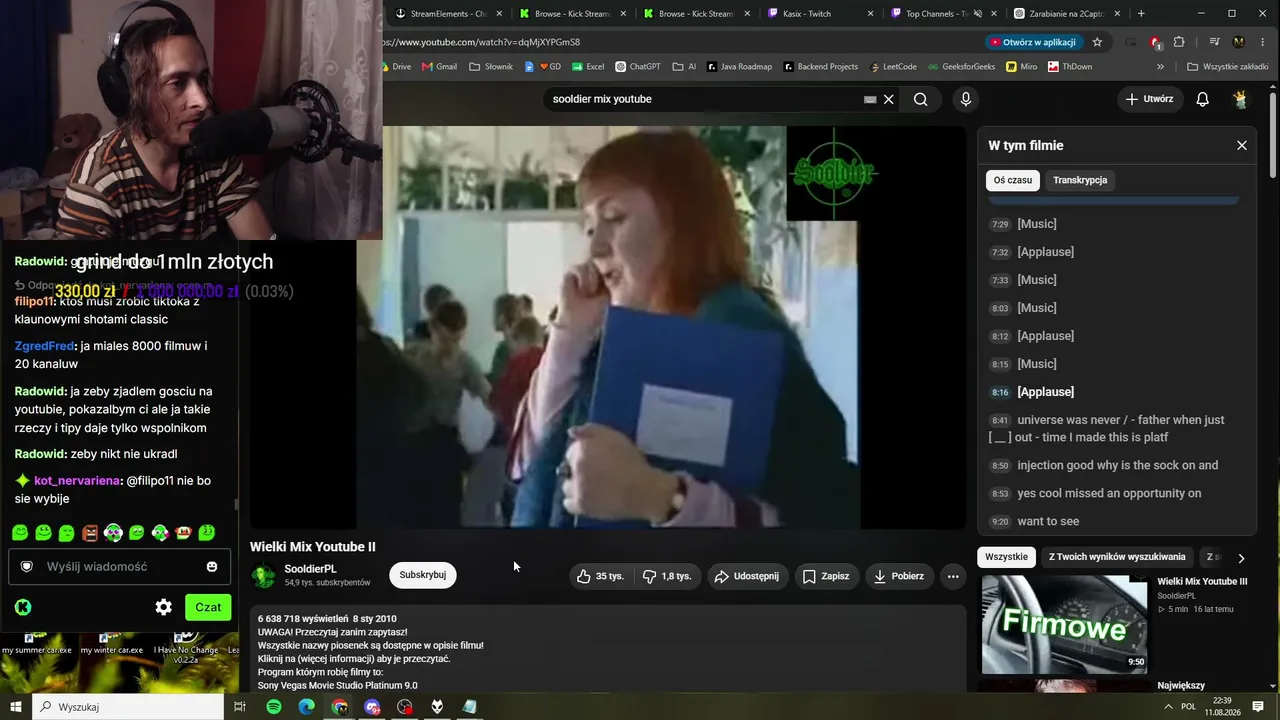Start voice search with the microphone icon
Viewport: 1280px width, 720px height.
tap(965, 99)
